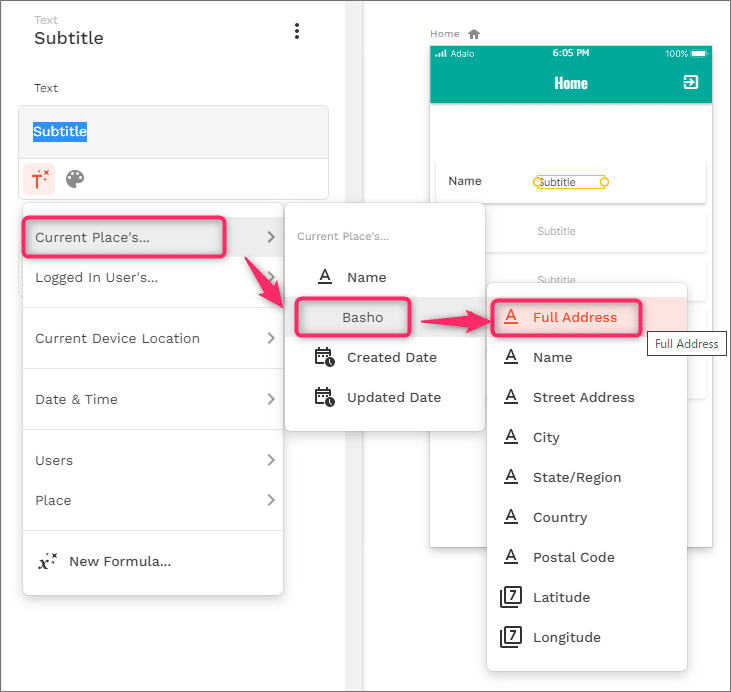Click the text icon next to Full Address
Viewport: 731px width, 692px height.
pos(511,317)
